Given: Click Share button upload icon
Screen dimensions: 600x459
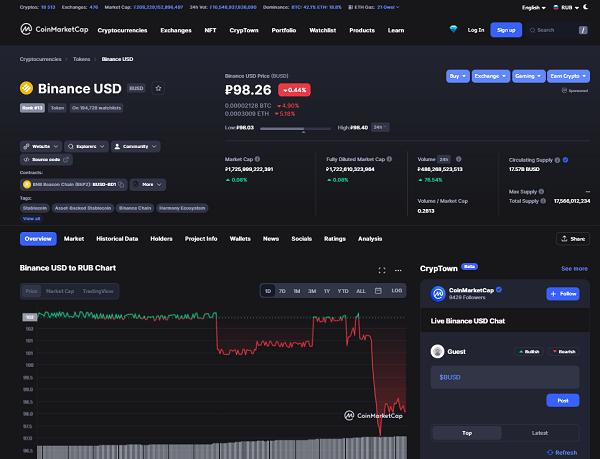Looking at the screenshot, I should (564, 238).
